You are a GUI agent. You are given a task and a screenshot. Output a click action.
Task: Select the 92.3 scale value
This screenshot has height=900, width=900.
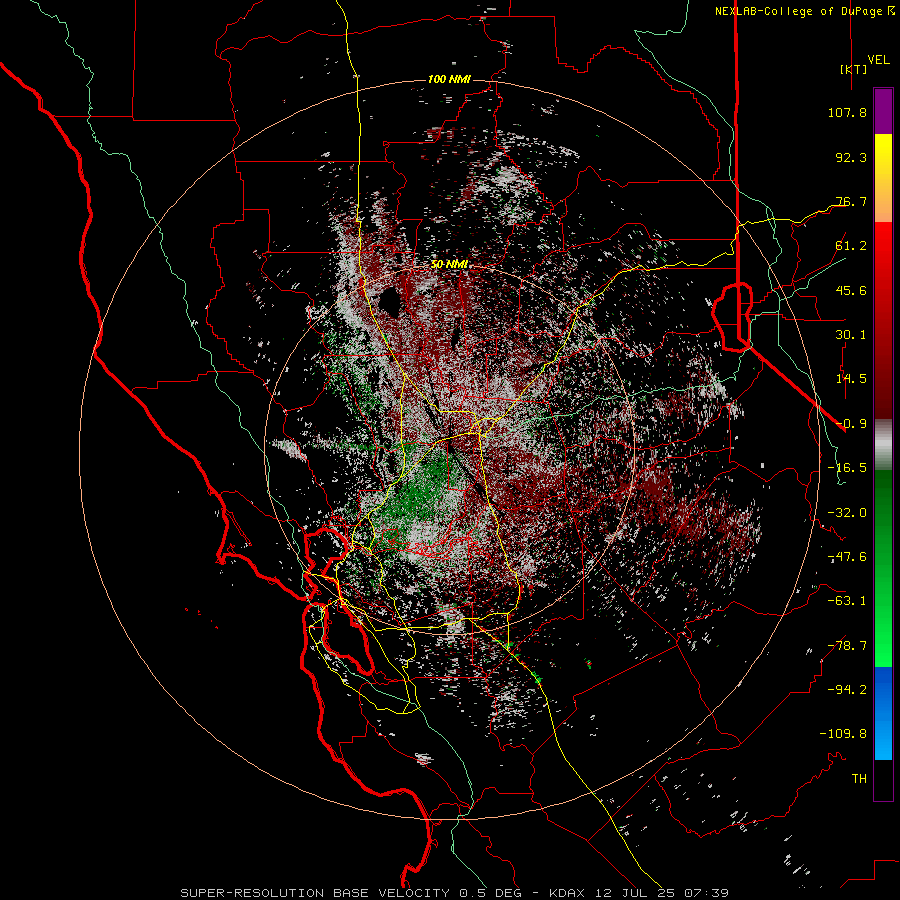[851, 157]
